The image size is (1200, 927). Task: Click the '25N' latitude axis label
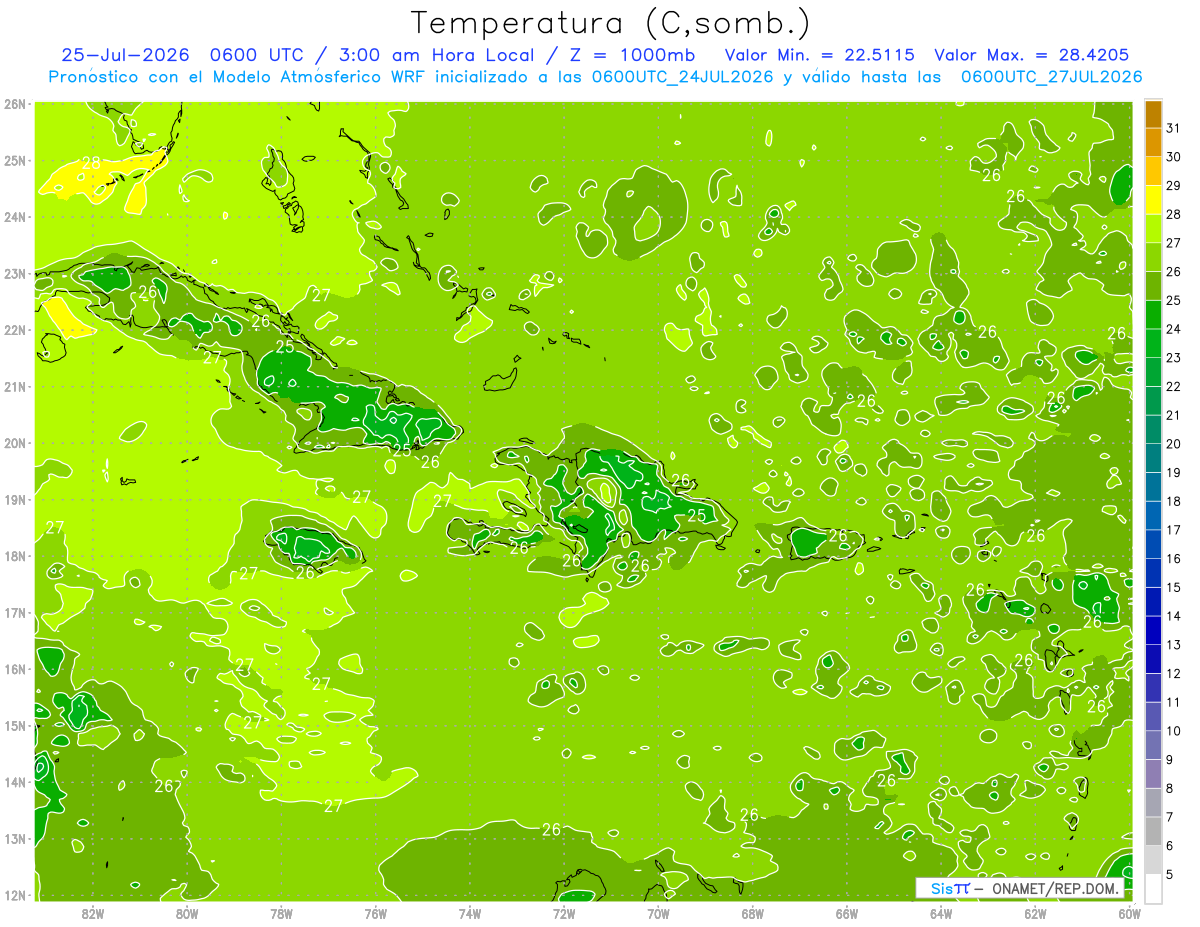16,160
